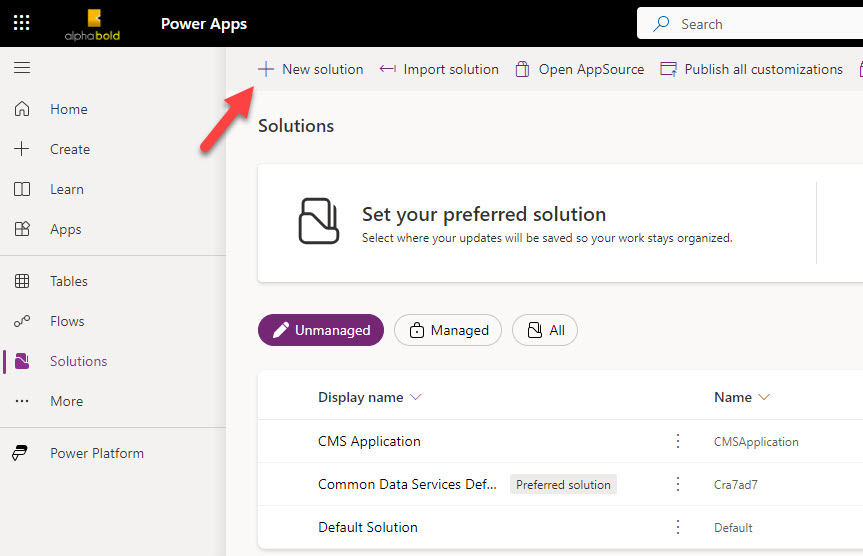The width and height of the screenshot is (863, 556).
Task: Click the Apps grid icon
Action: click(x=22, y=229)
